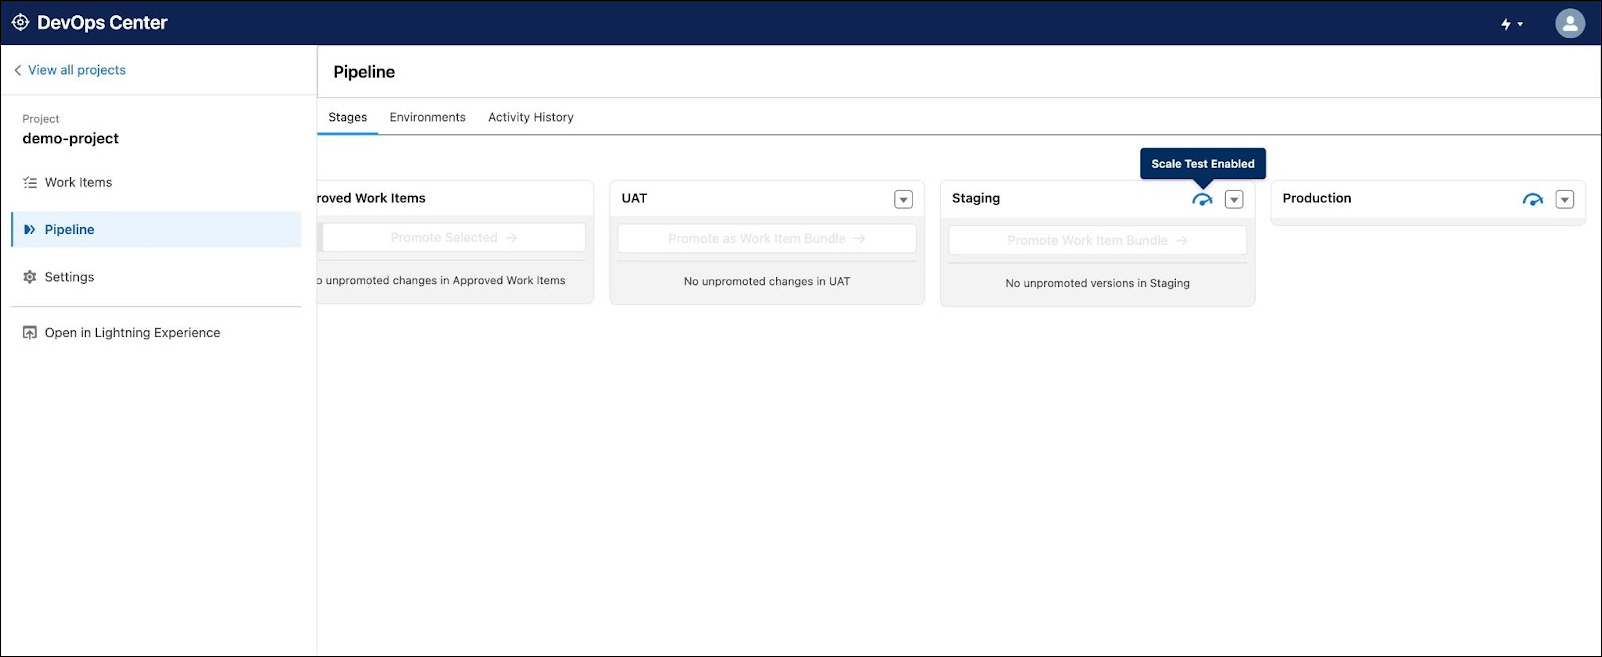1602x657 pixels.
Task: Expand the UAT stage dropdown menu
Action: coord(903,199)
